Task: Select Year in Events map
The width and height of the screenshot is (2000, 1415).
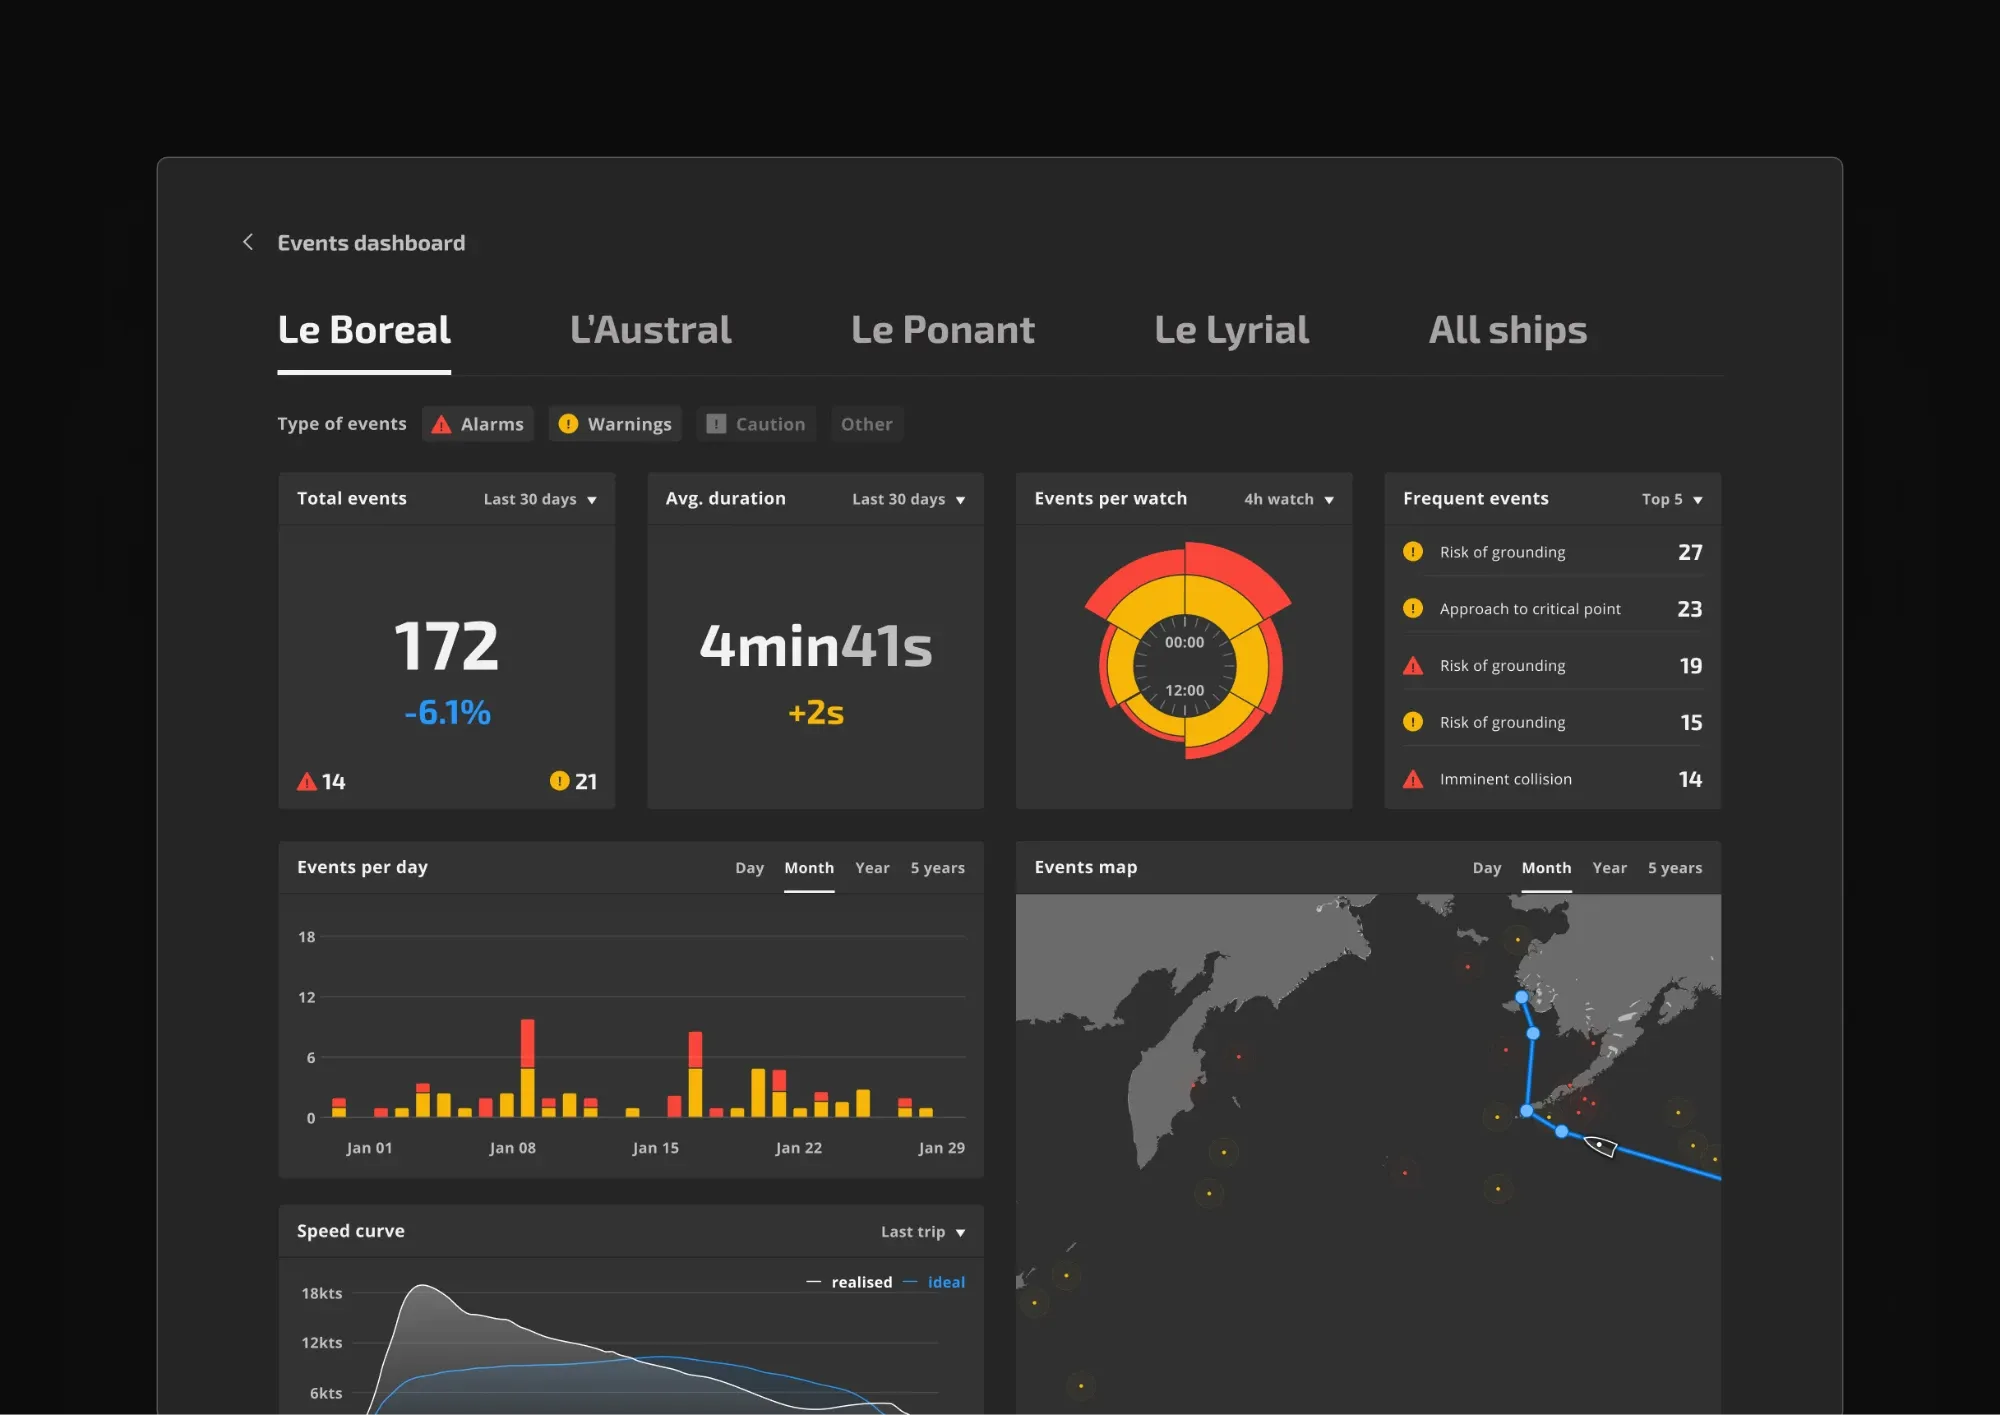Action: pyautogui.click(x=1610, y=868)
